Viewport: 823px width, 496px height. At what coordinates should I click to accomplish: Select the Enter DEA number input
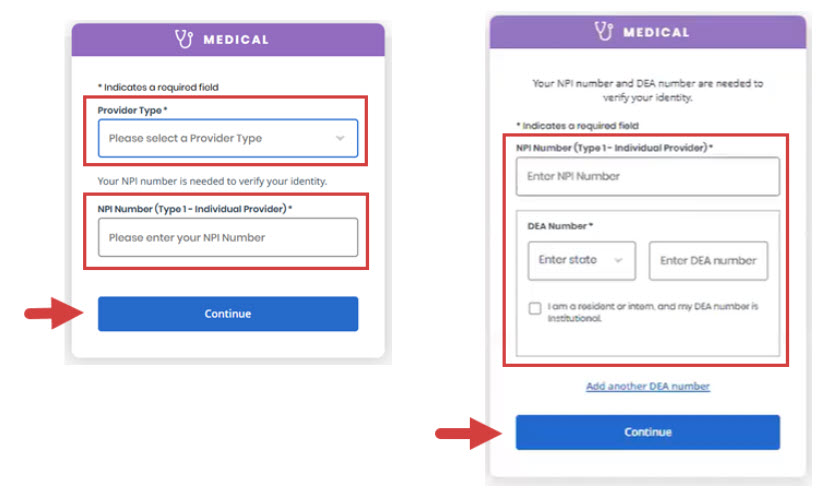(708, 260)
